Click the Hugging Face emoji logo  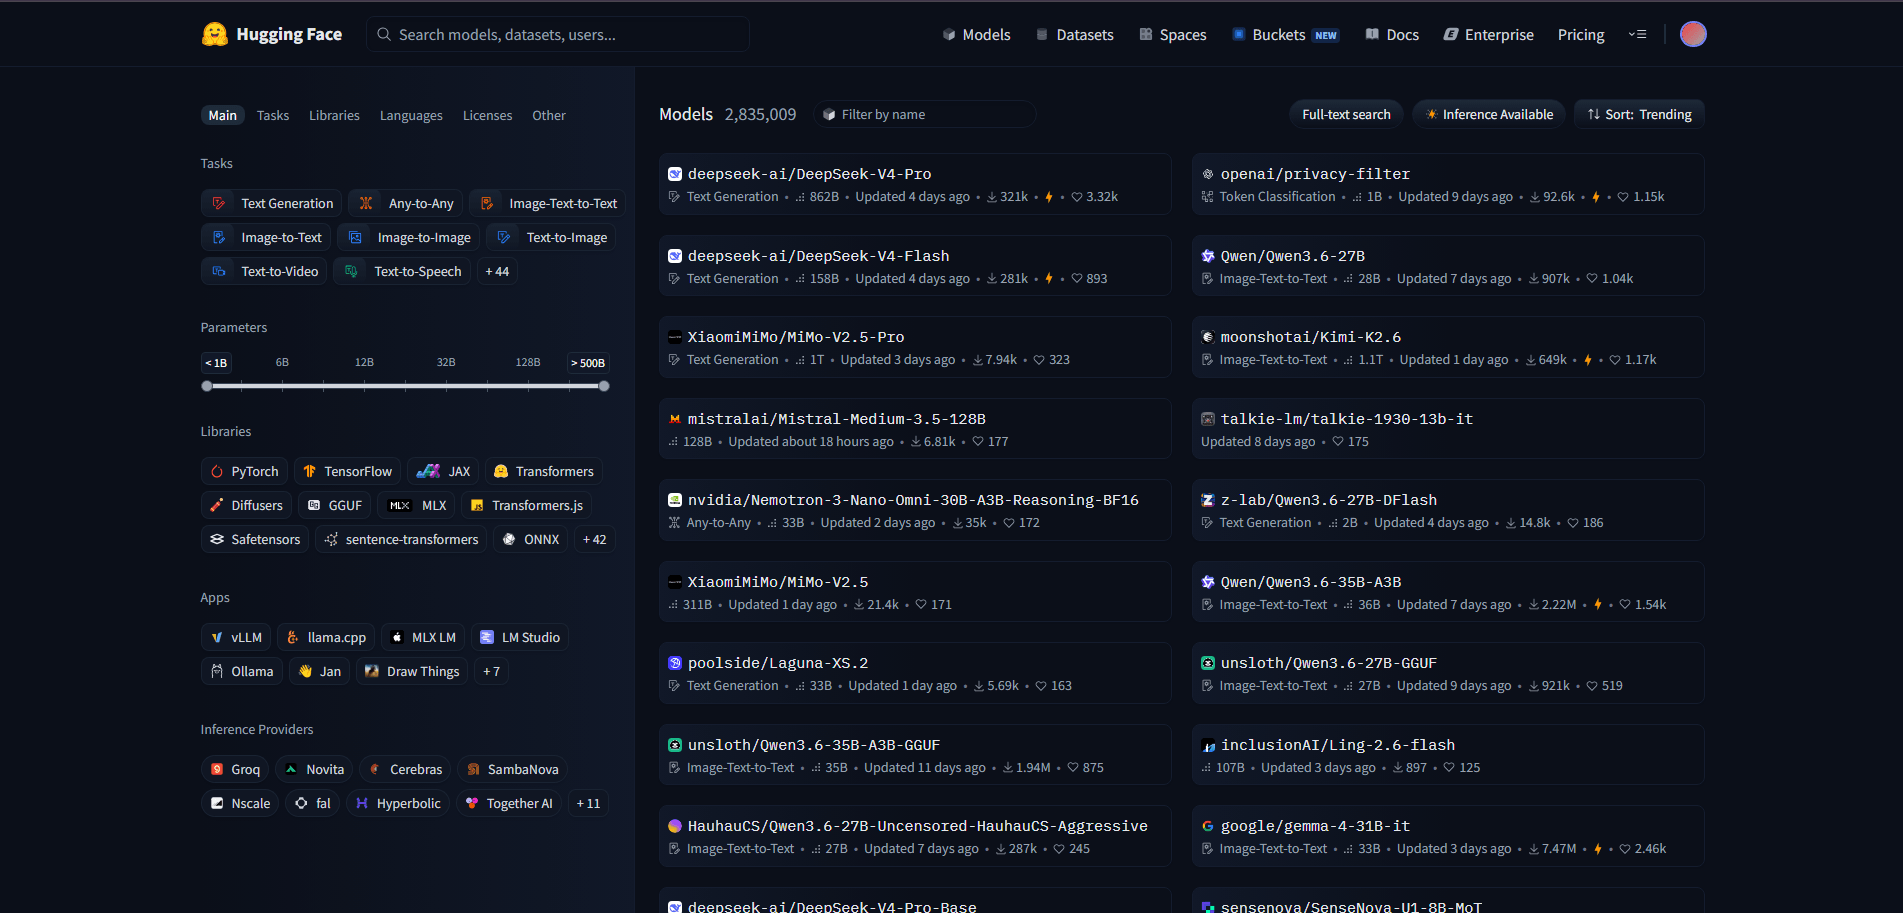[x=214, y=34]
